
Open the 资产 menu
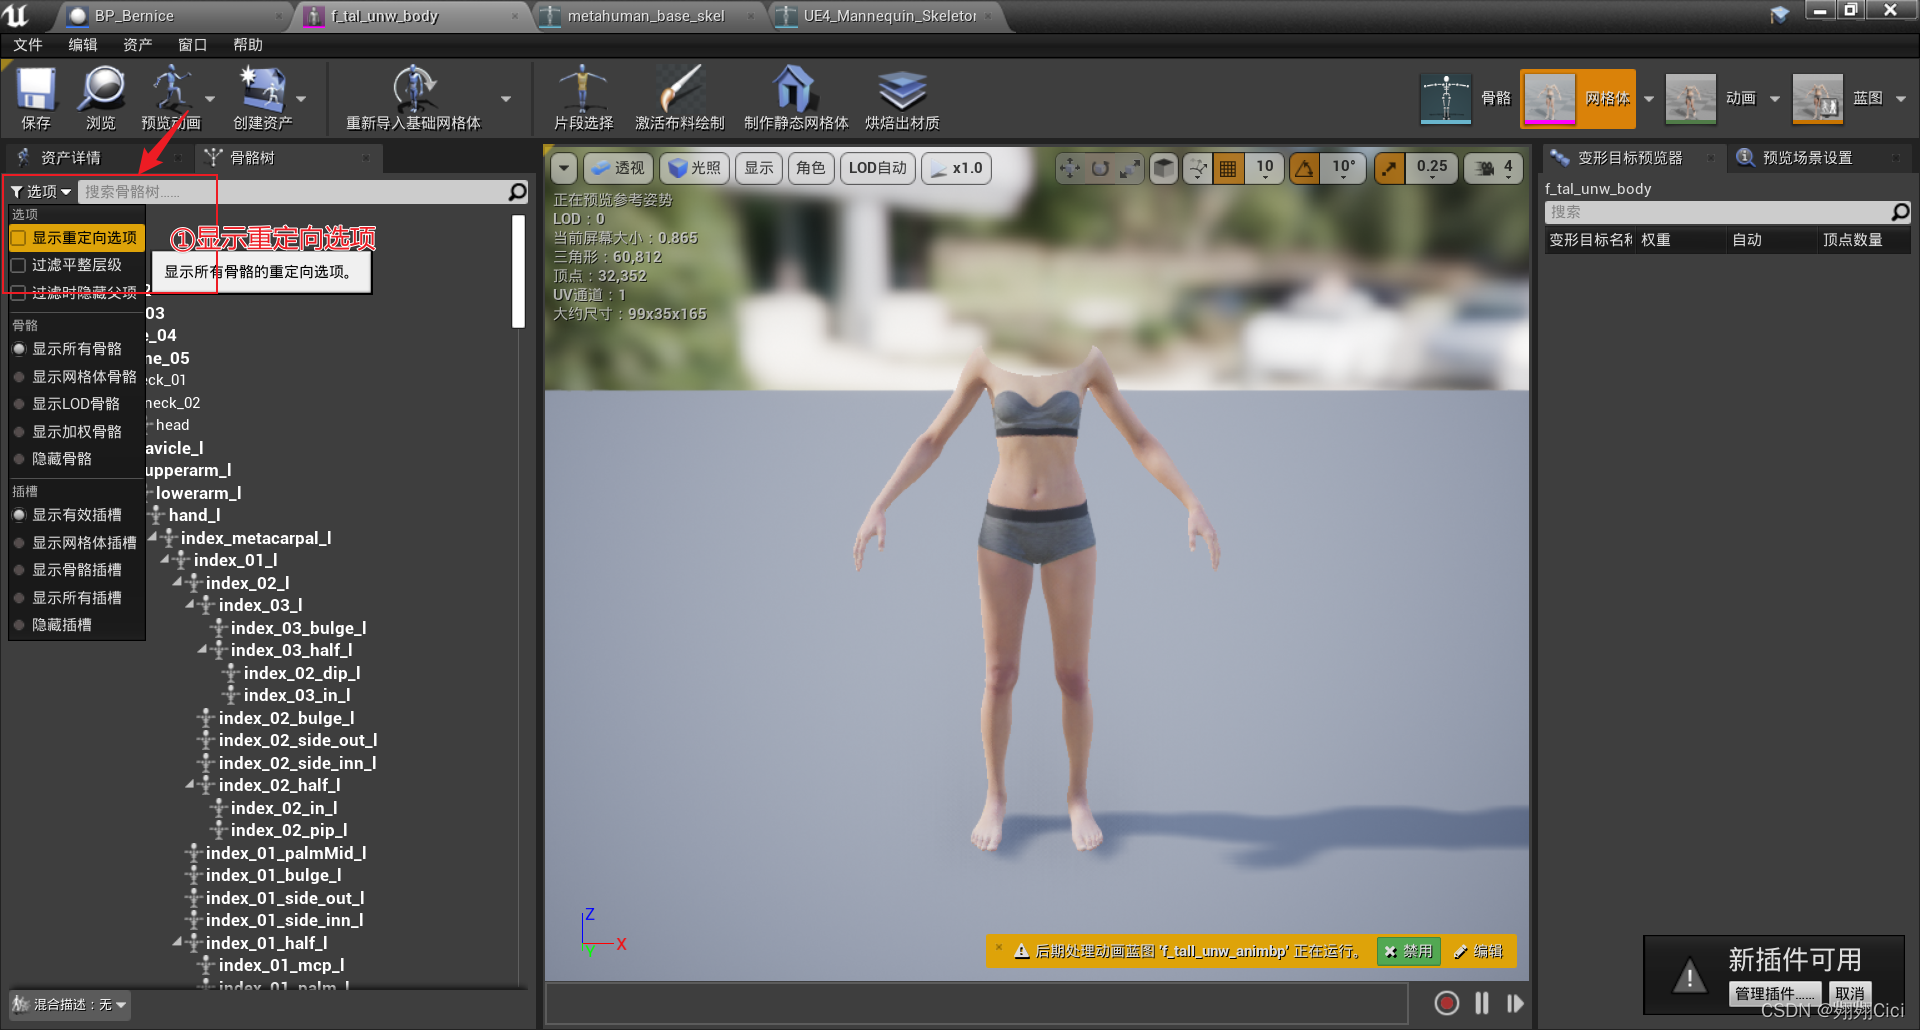137,45
